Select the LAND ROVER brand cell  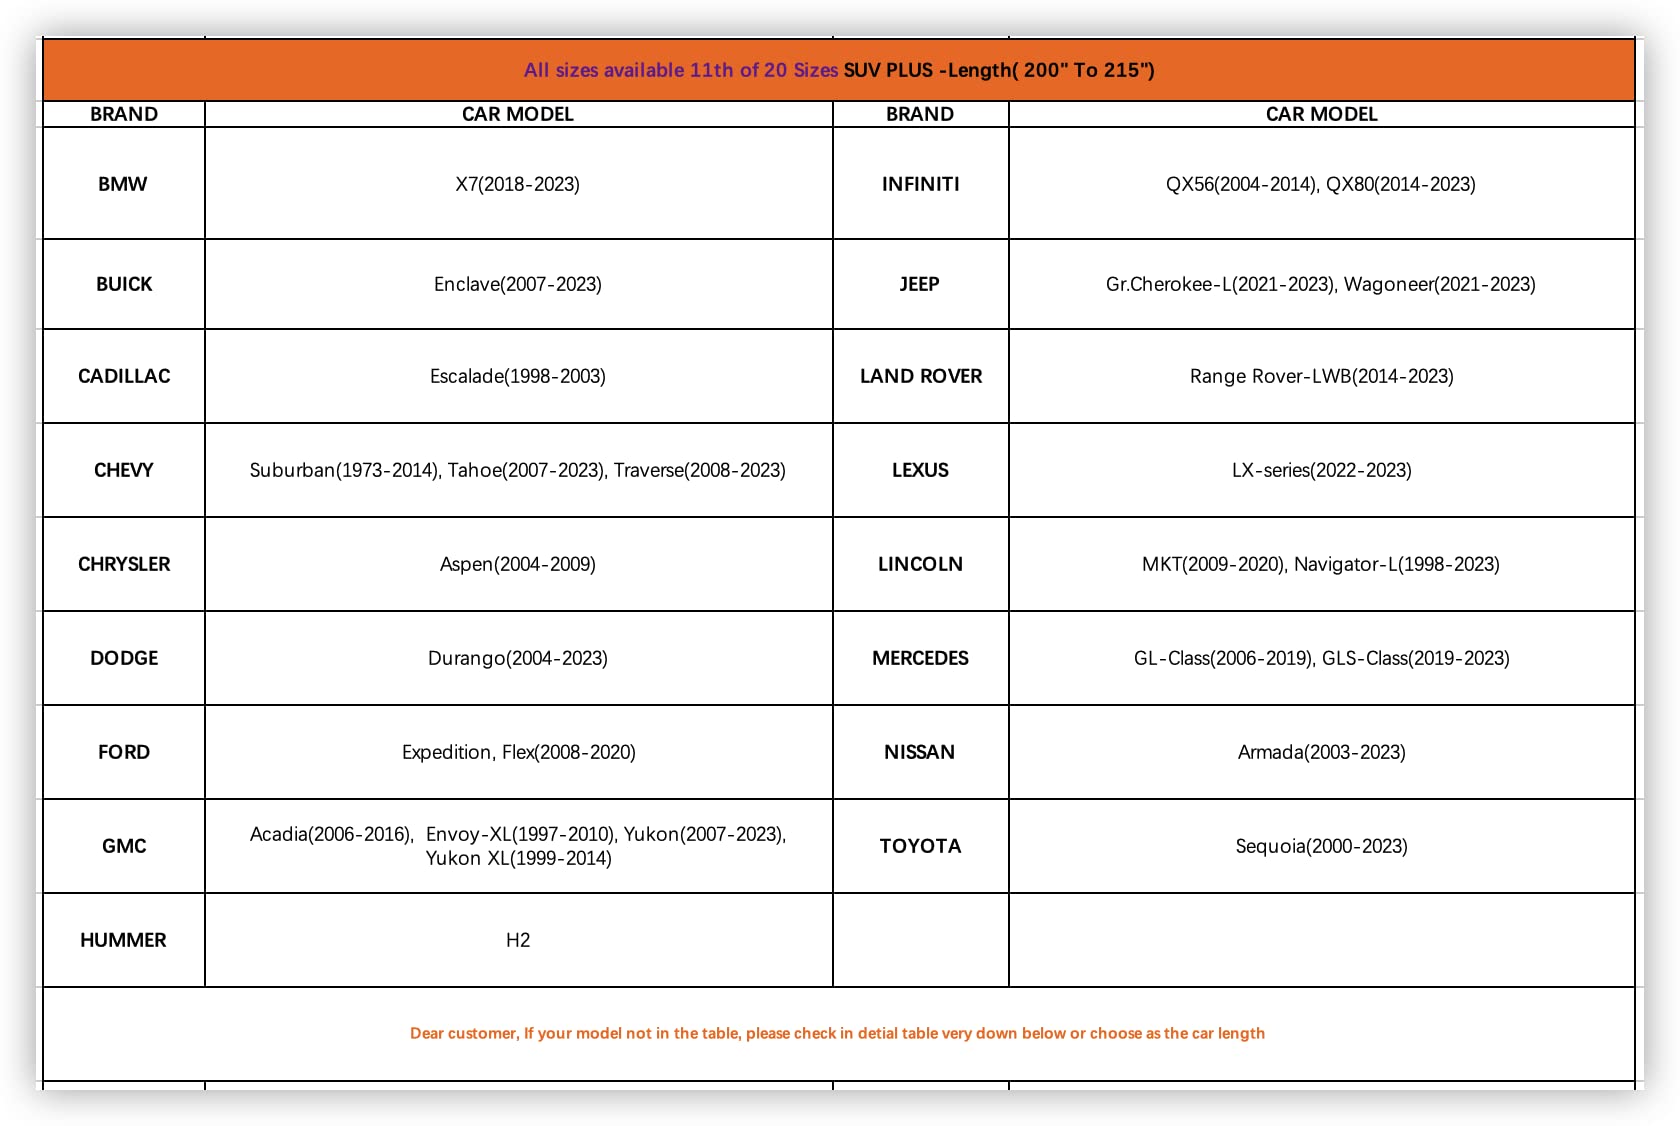click(921, 376)
